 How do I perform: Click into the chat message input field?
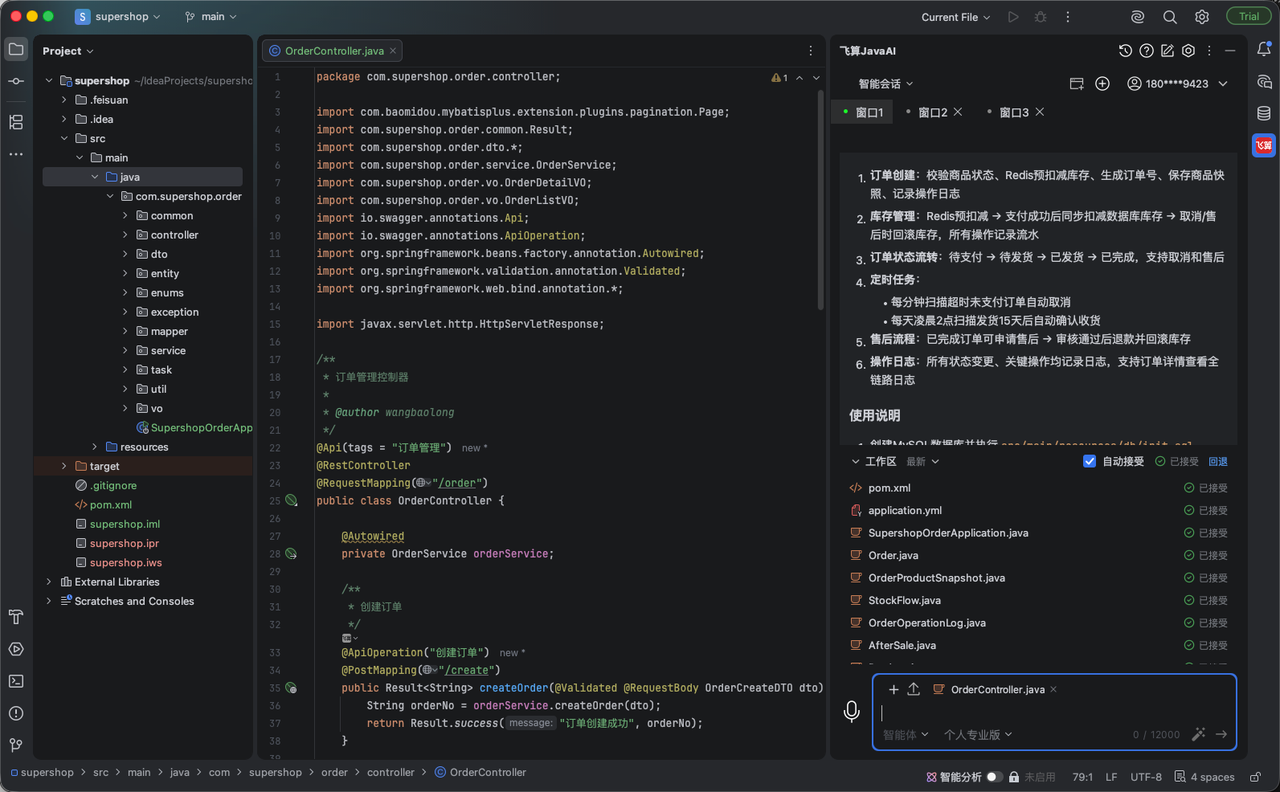point(1054,713)
